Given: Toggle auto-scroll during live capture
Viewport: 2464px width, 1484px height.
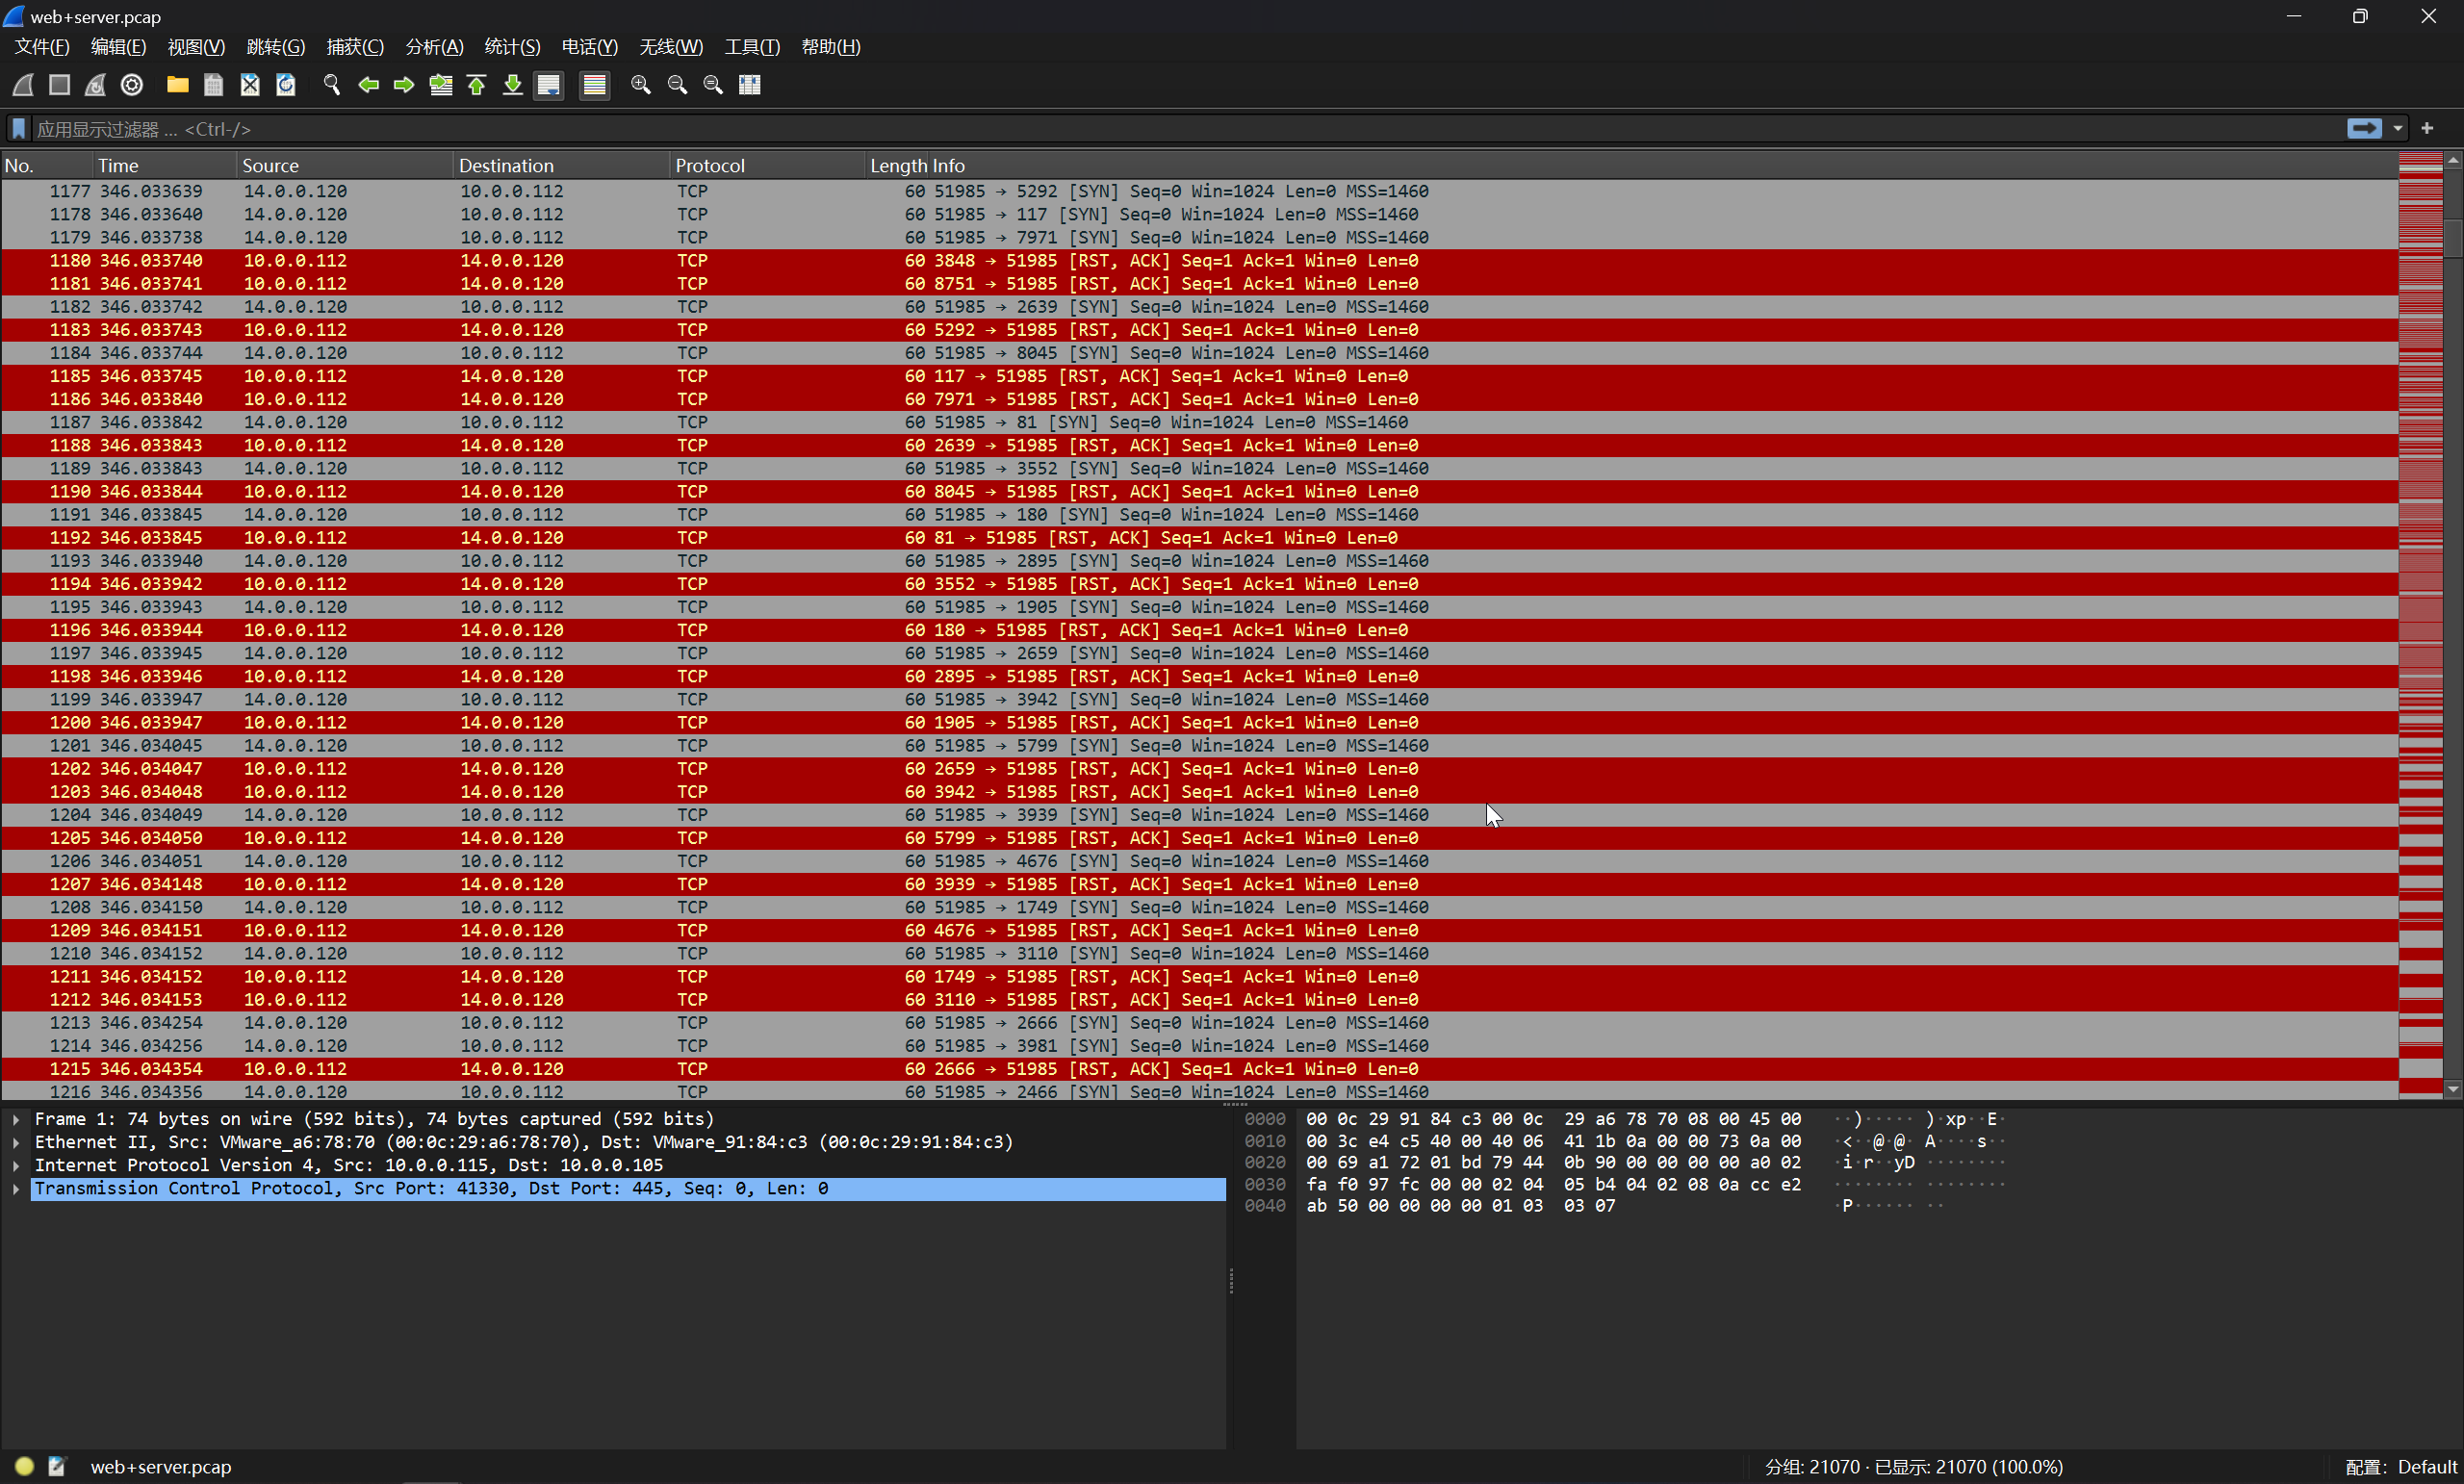Looking at the screenshot, I should pyautogui.click(x=549, y=85).
